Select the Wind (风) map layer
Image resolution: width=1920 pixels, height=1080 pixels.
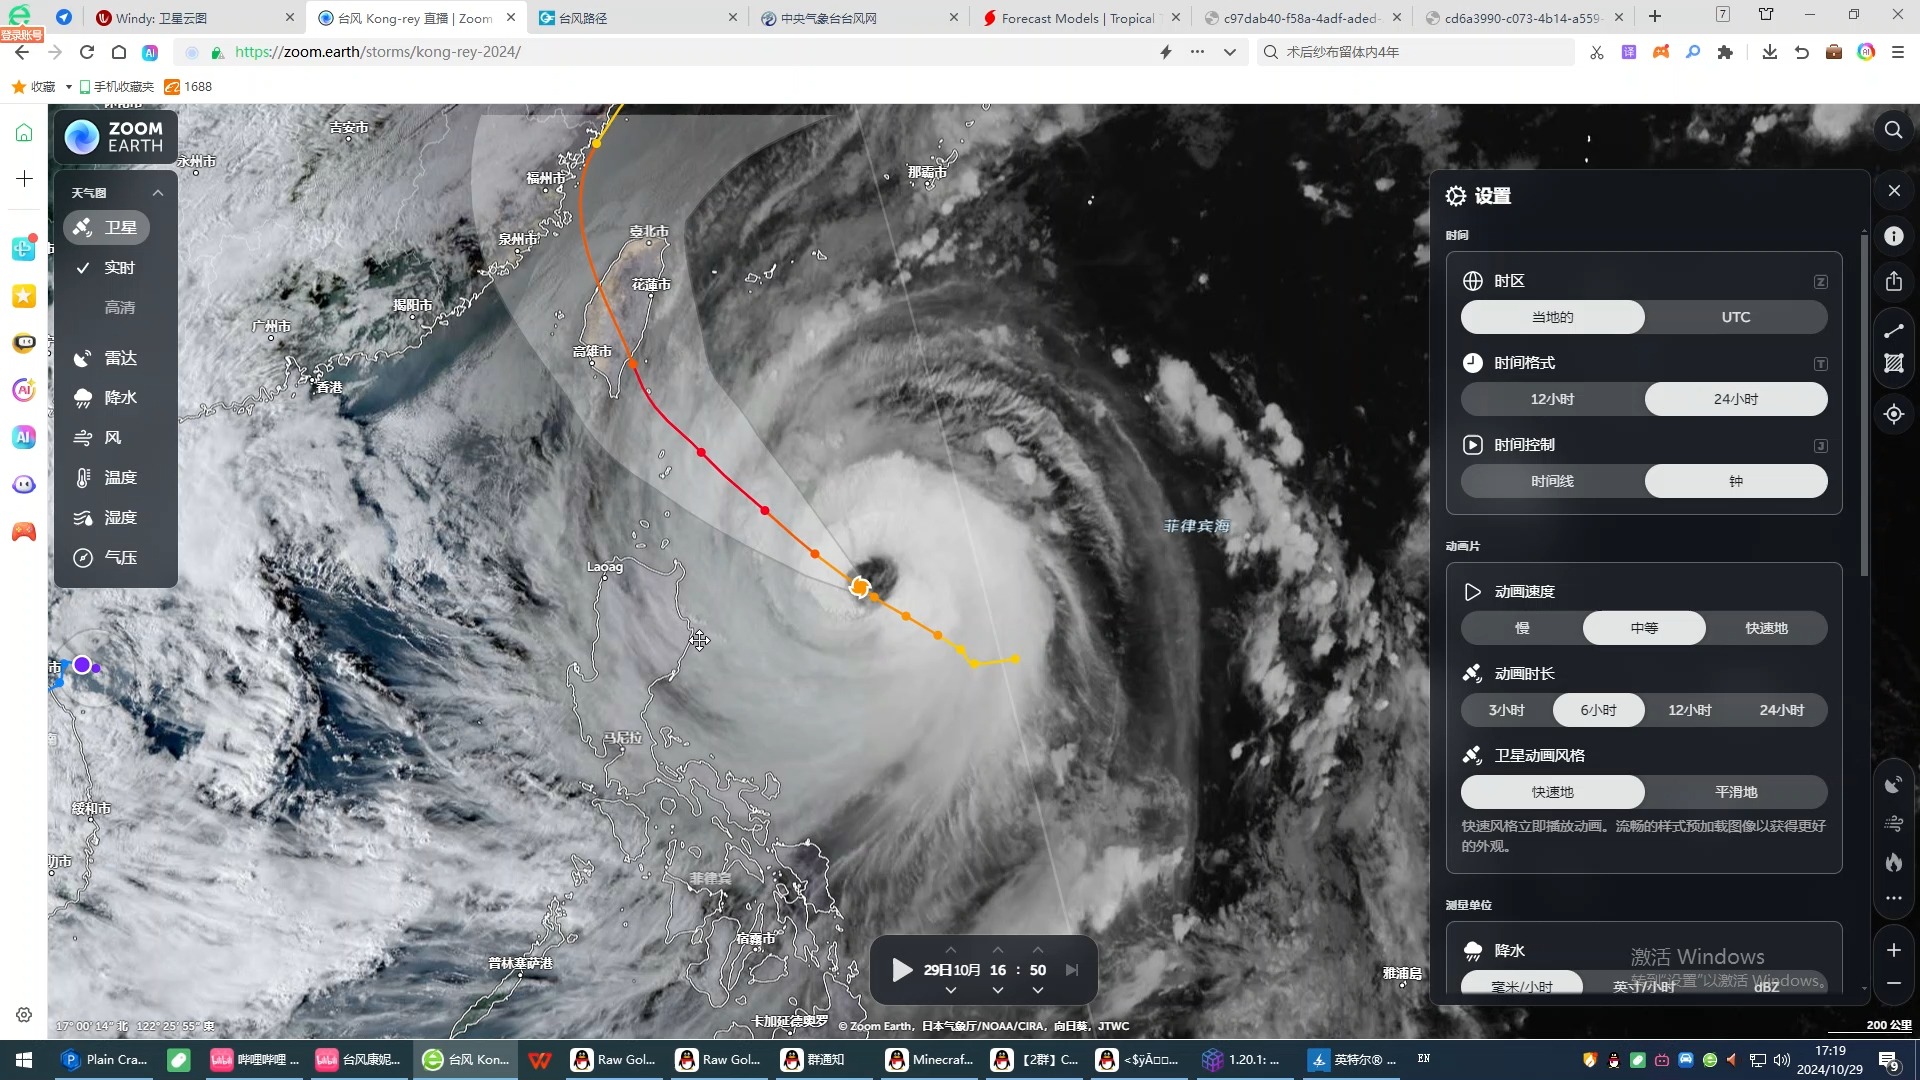pyautogui.click(x=98, y=438)
